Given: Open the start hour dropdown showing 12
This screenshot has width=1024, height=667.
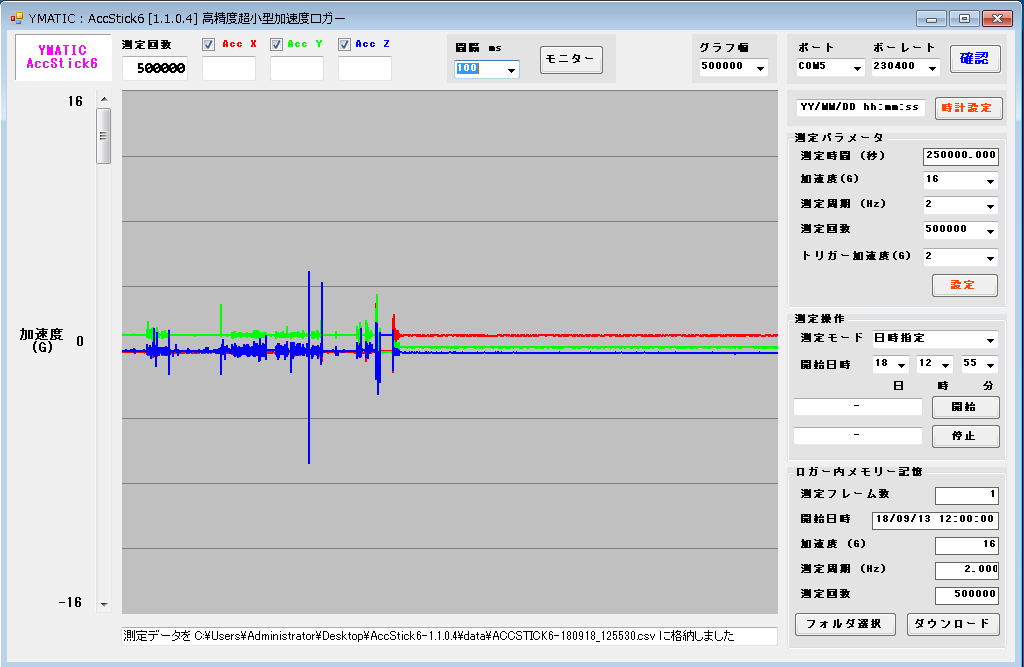Looking at the screenshot, I should coord(945,365).
